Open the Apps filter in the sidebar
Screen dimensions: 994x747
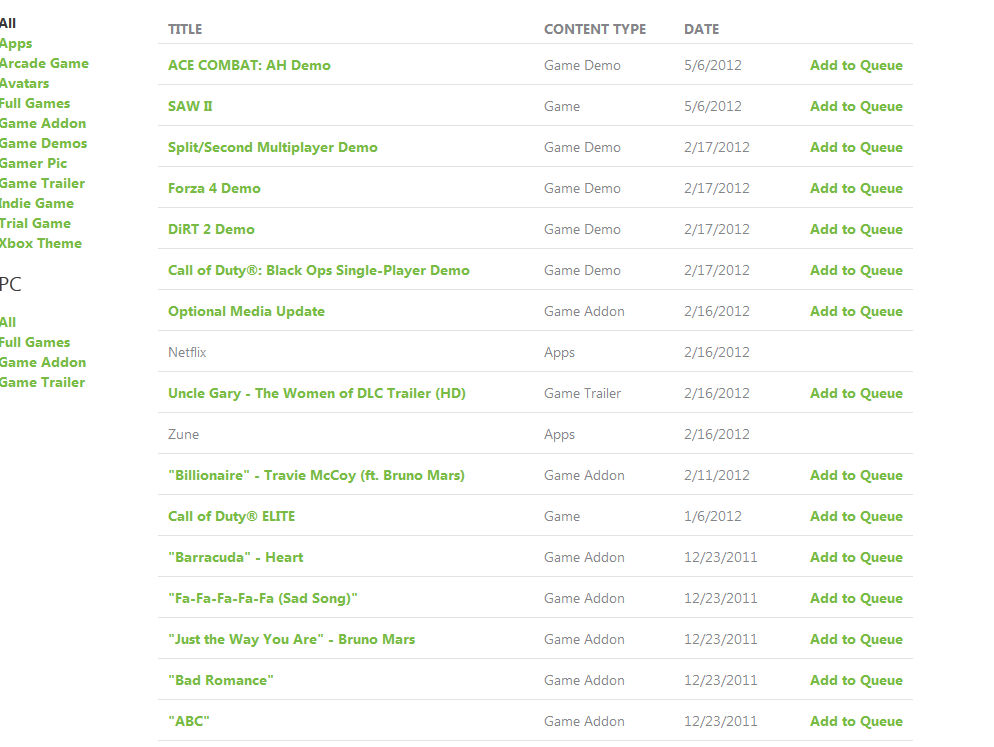tap(16, 43)
